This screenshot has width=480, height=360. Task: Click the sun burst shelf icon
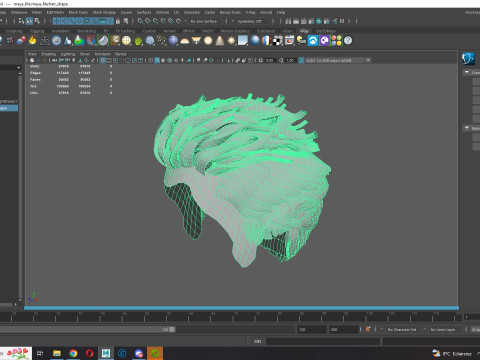click(231, 41)
